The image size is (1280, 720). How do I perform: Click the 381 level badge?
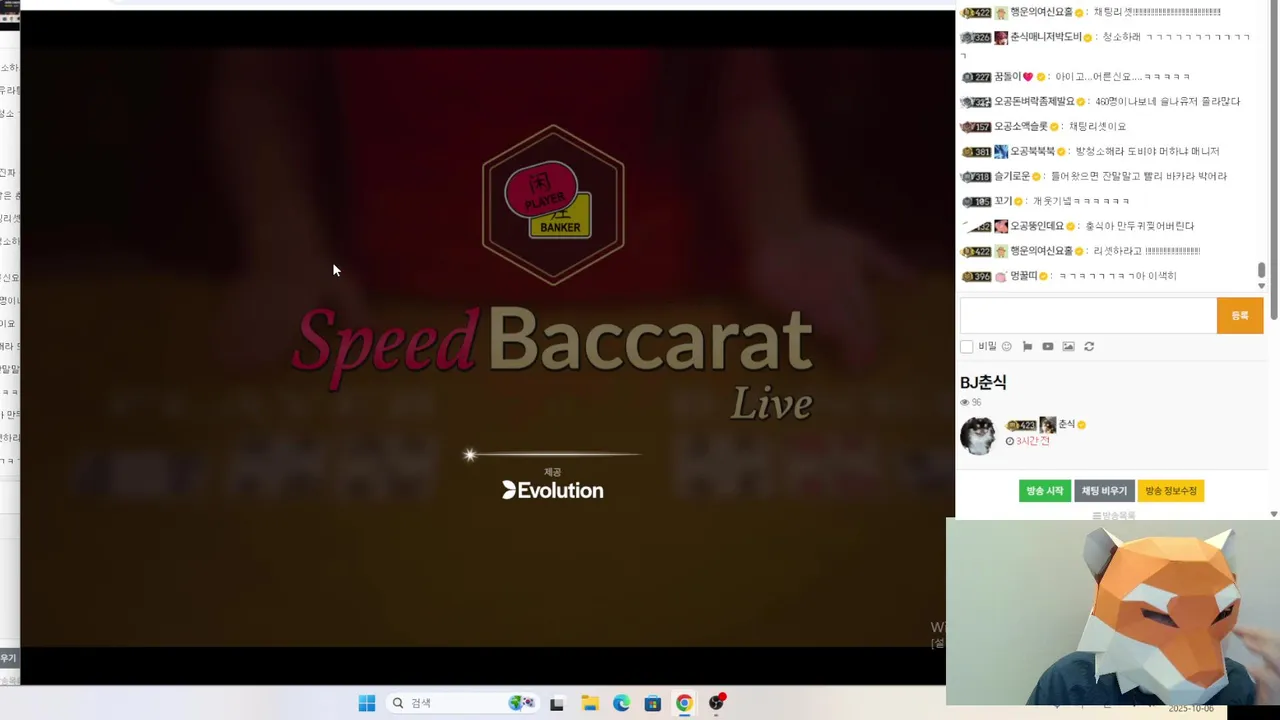976,151
